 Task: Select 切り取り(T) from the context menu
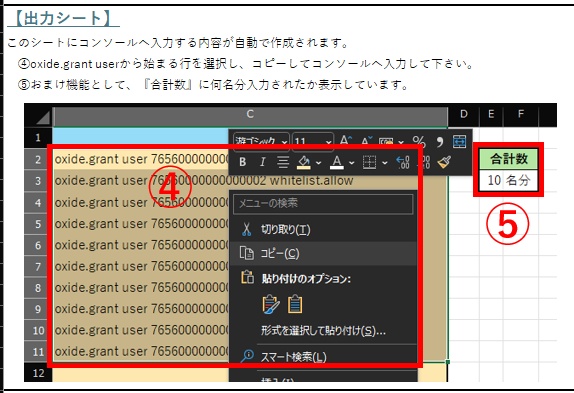tap(323, 230)
